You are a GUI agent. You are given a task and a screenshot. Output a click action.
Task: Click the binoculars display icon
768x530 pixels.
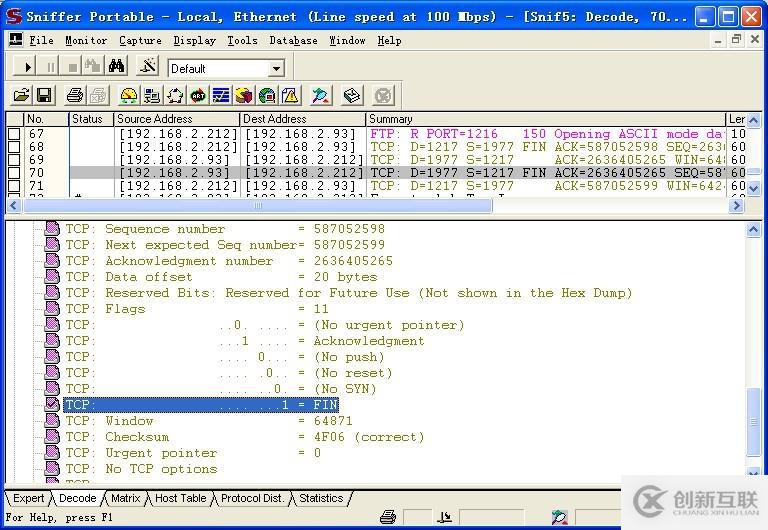[117, 67]
